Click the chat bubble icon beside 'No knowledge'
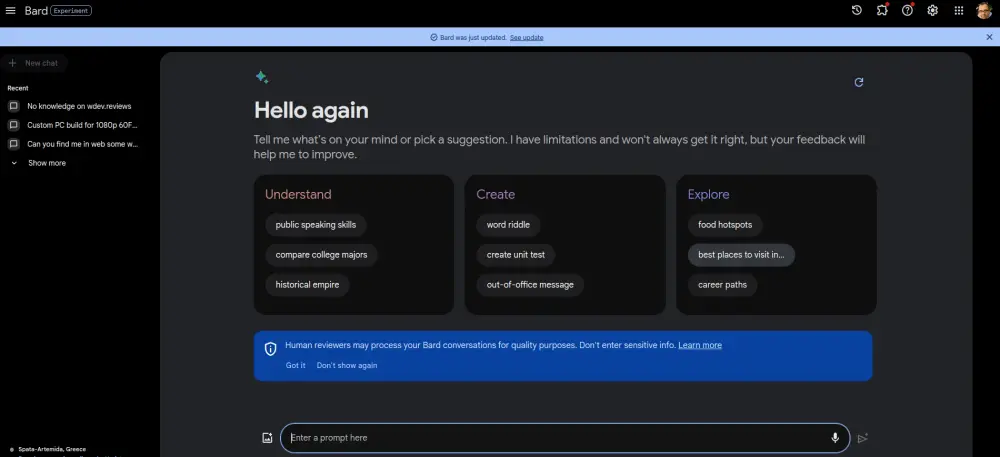Screen dimensions: 1000x457 [x=13, y=106]
